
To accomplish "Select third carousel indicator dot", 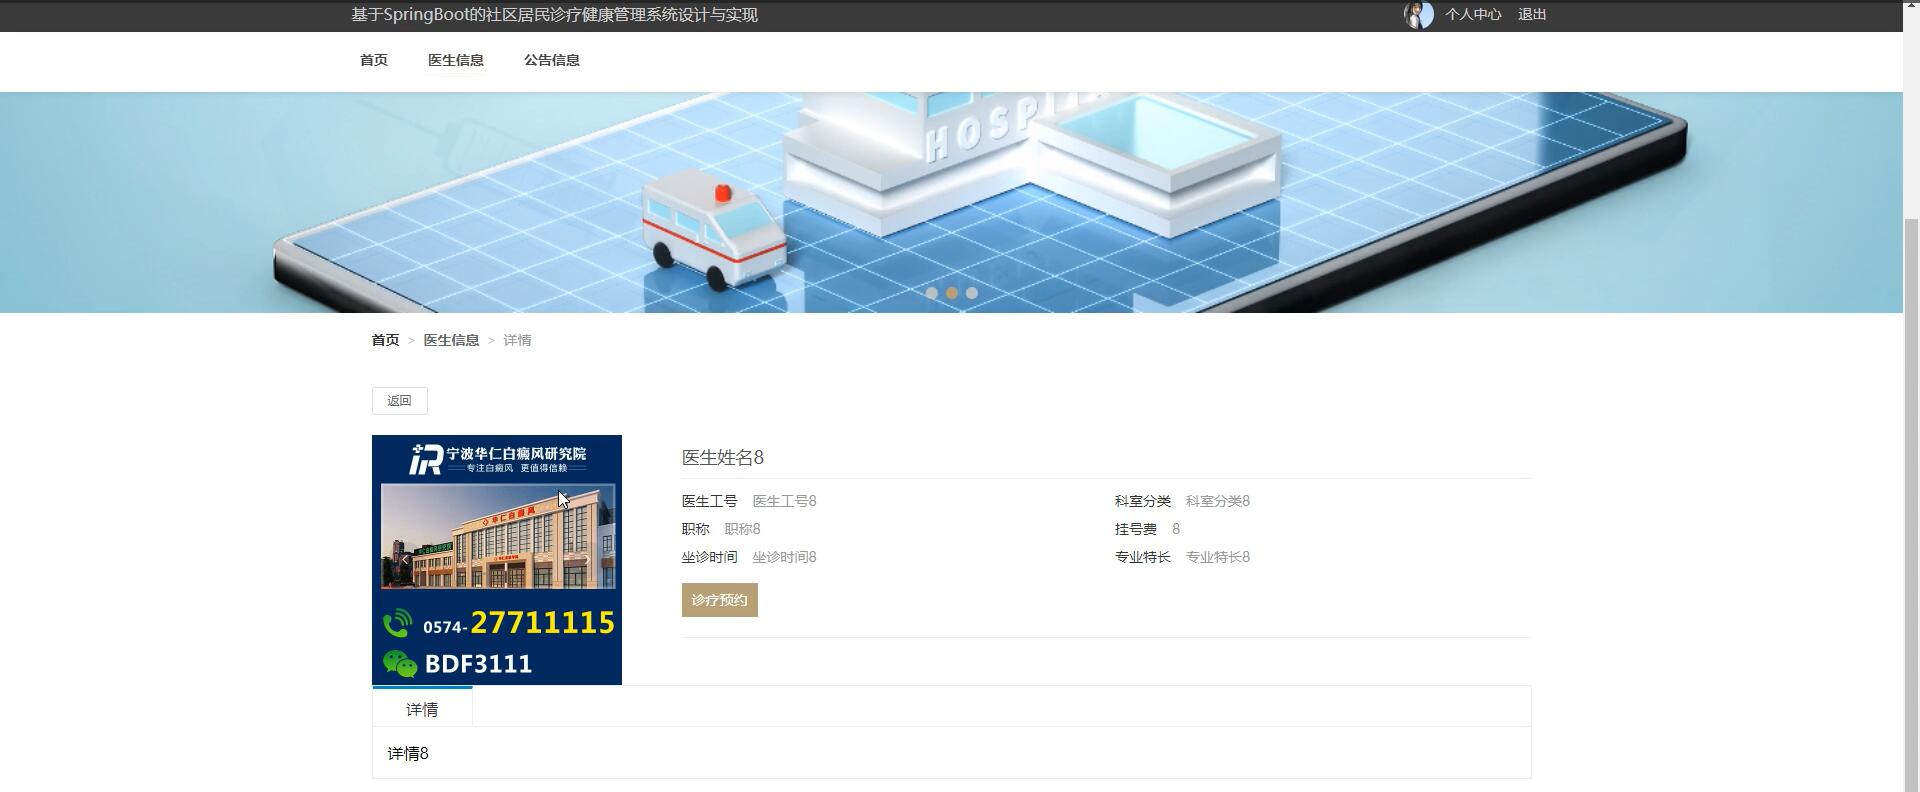I will click(x=972, y=293).
